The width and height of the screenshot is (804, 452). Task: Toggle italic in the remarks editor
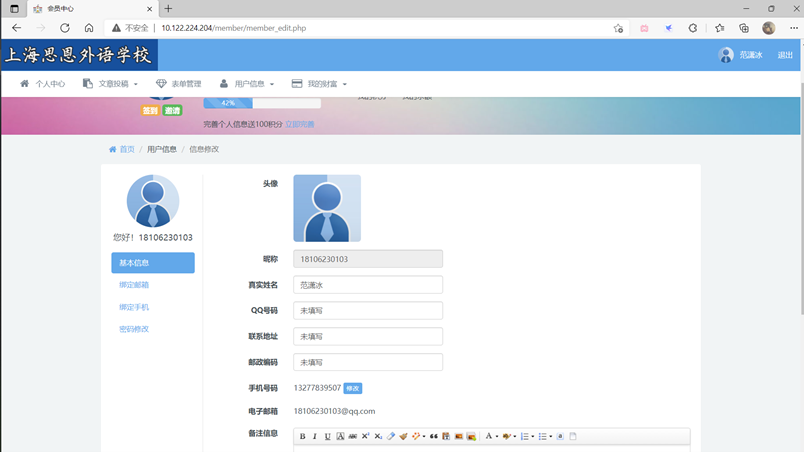tap(315, 436)
